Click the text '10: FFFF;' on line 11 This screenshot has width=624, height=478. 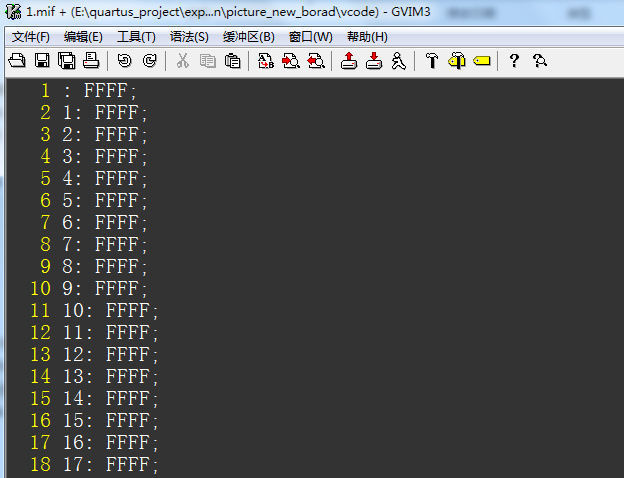110,310
